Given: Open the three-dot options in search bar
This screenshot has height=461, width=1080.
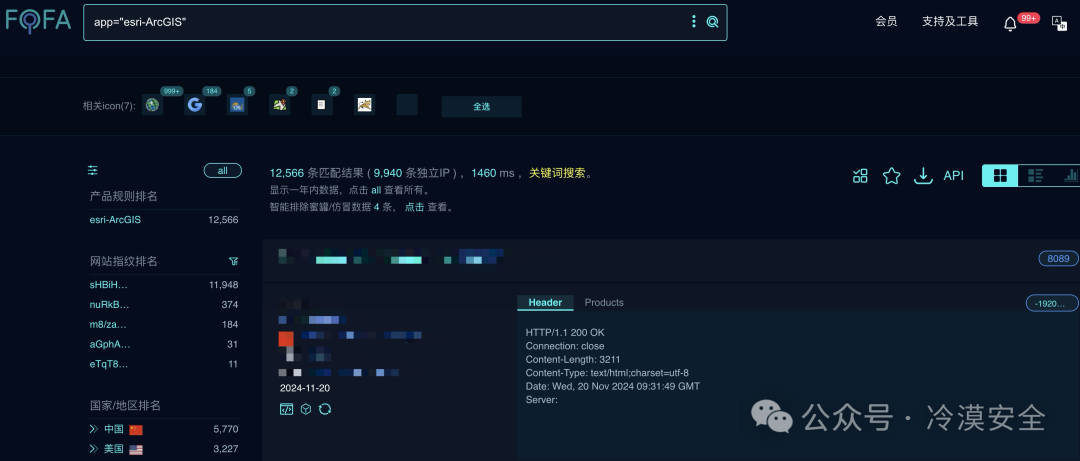Looking at the screenshot, I should pyautogui.click(x=694, y=21).
